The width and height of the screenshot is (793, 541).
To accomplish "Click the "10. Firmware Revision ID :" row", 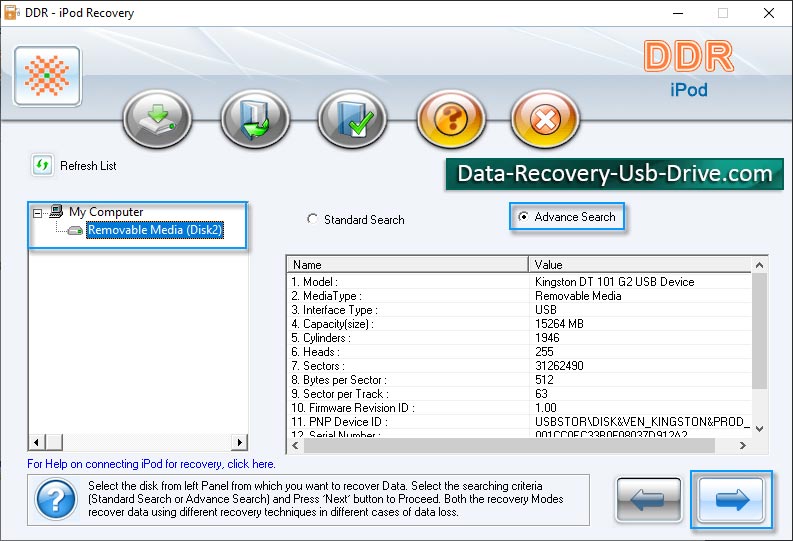I will pyautogui.click(x=519, y=408).
